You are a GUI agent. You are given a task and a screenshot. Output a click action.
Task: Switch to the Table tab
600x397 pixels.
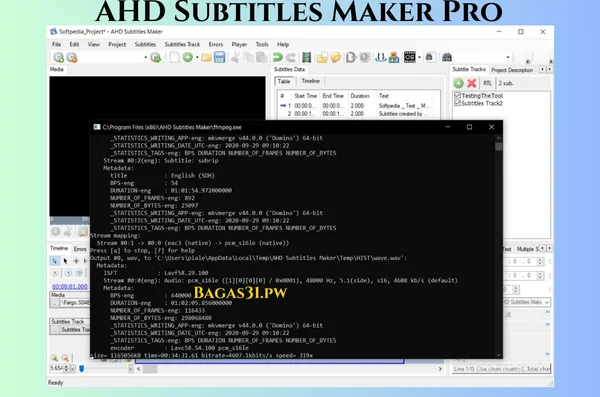point(284,81)
